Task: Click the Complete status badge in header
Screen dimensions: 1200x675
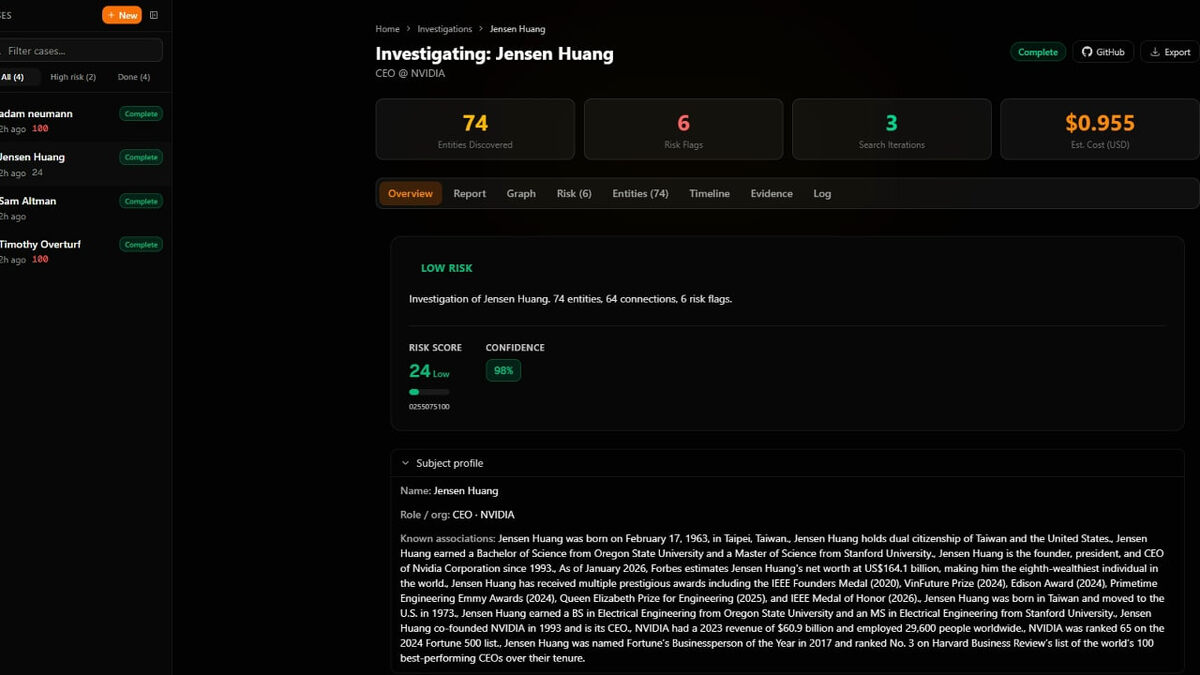Action: pyautogui.click(x=1038, y=52)
